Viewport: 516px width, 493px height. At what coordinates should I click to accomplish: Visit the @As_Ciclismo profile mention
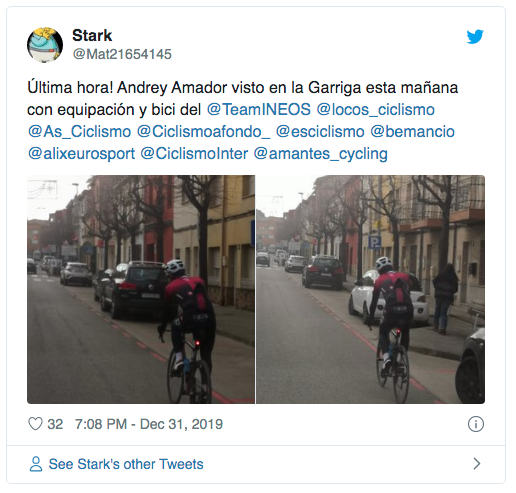79,132
